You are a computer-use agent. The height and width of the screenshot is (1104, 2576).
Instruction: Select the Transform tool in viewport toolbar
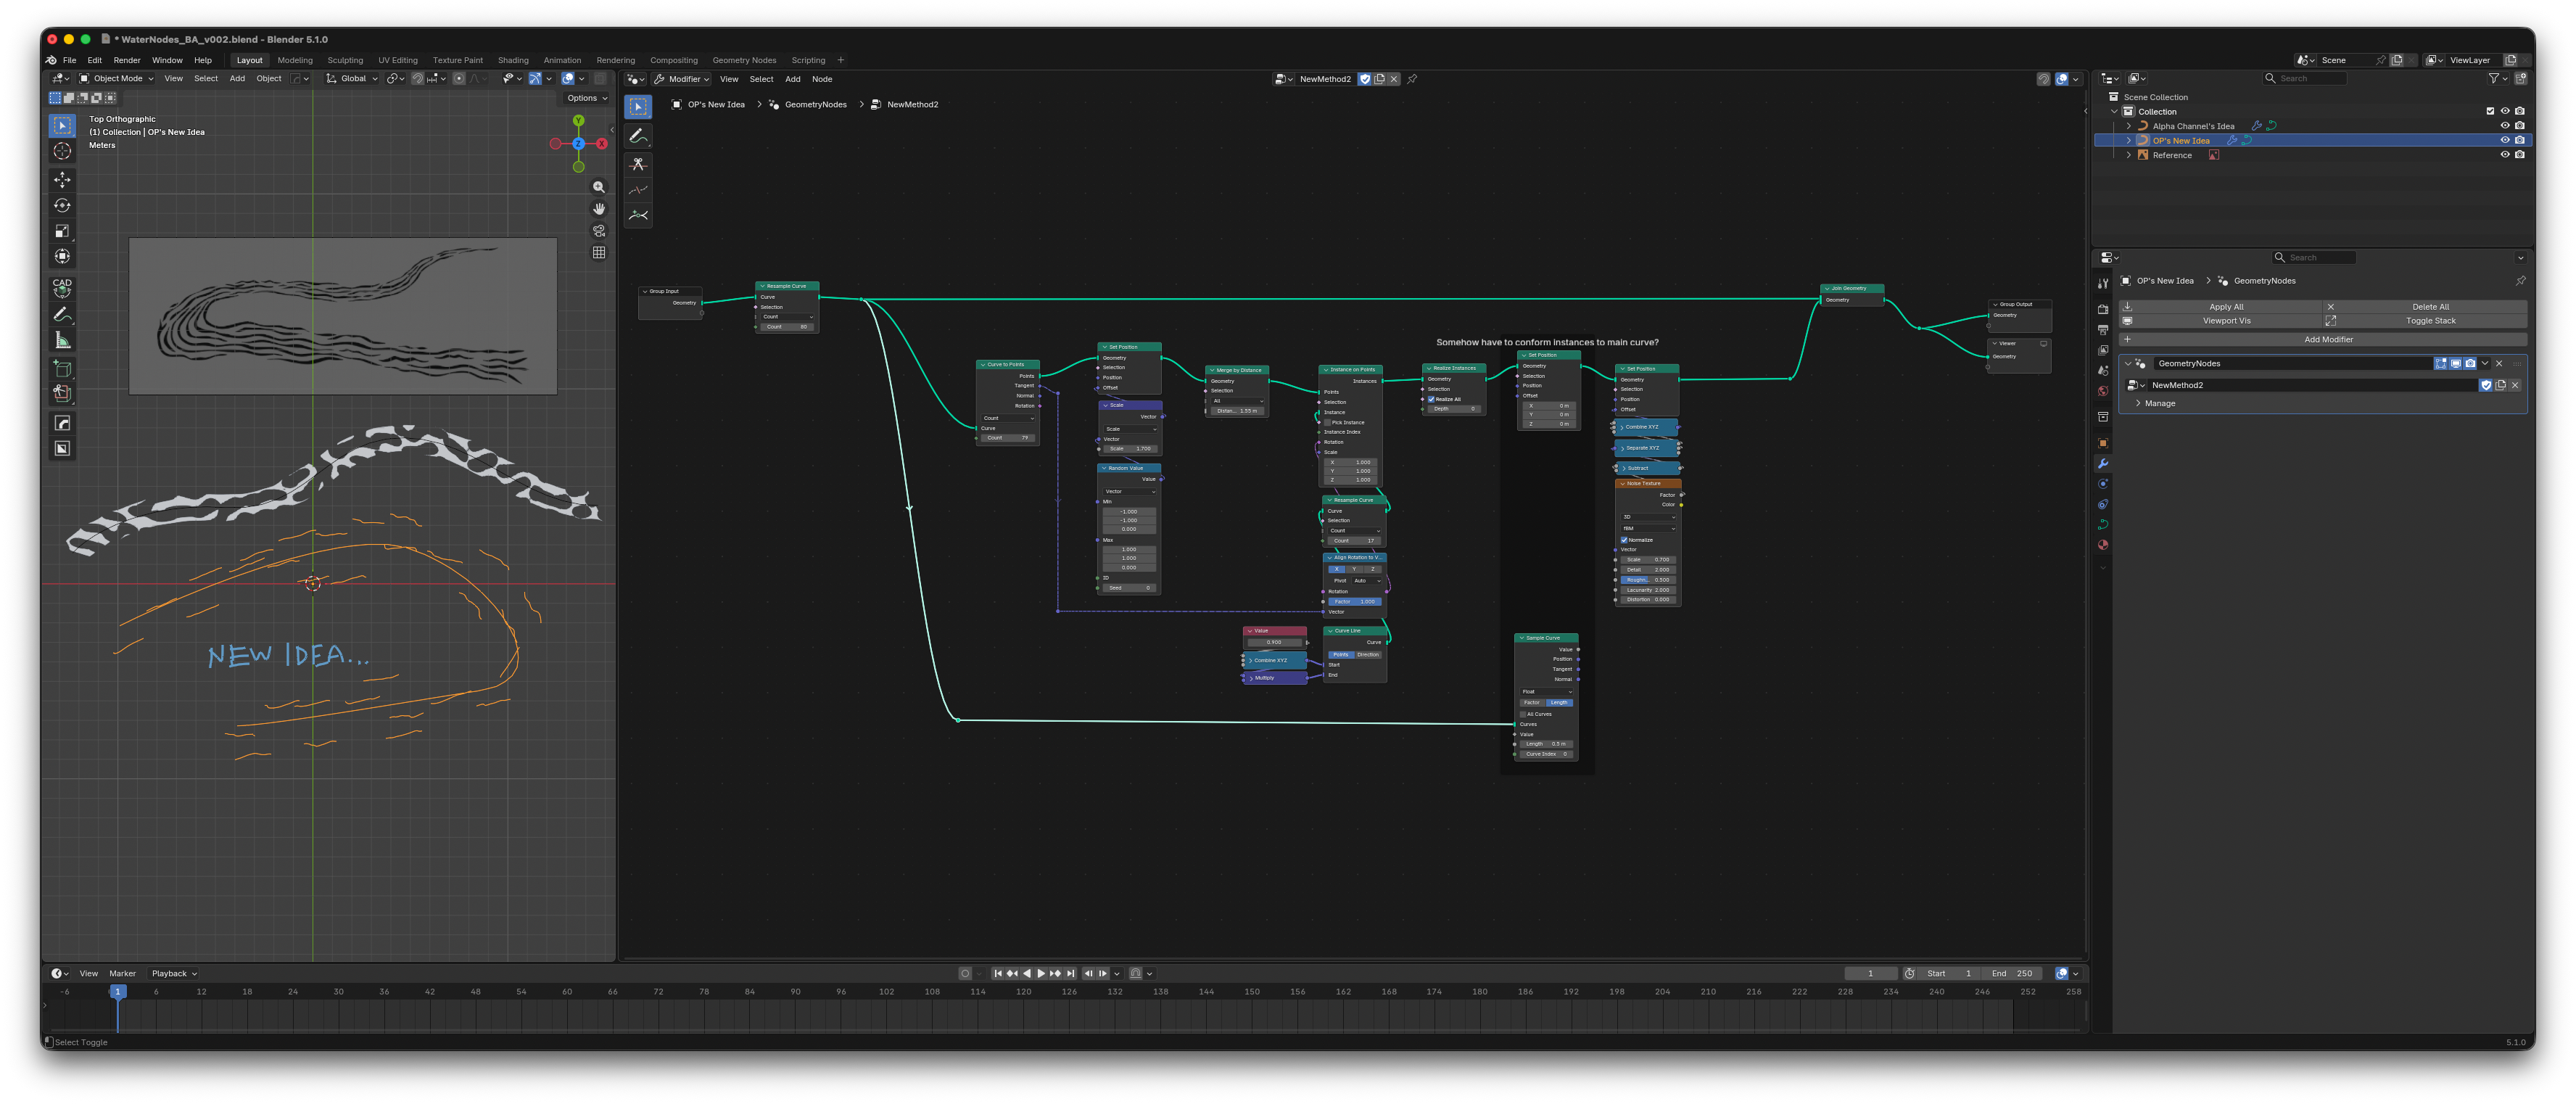(62, 257)
